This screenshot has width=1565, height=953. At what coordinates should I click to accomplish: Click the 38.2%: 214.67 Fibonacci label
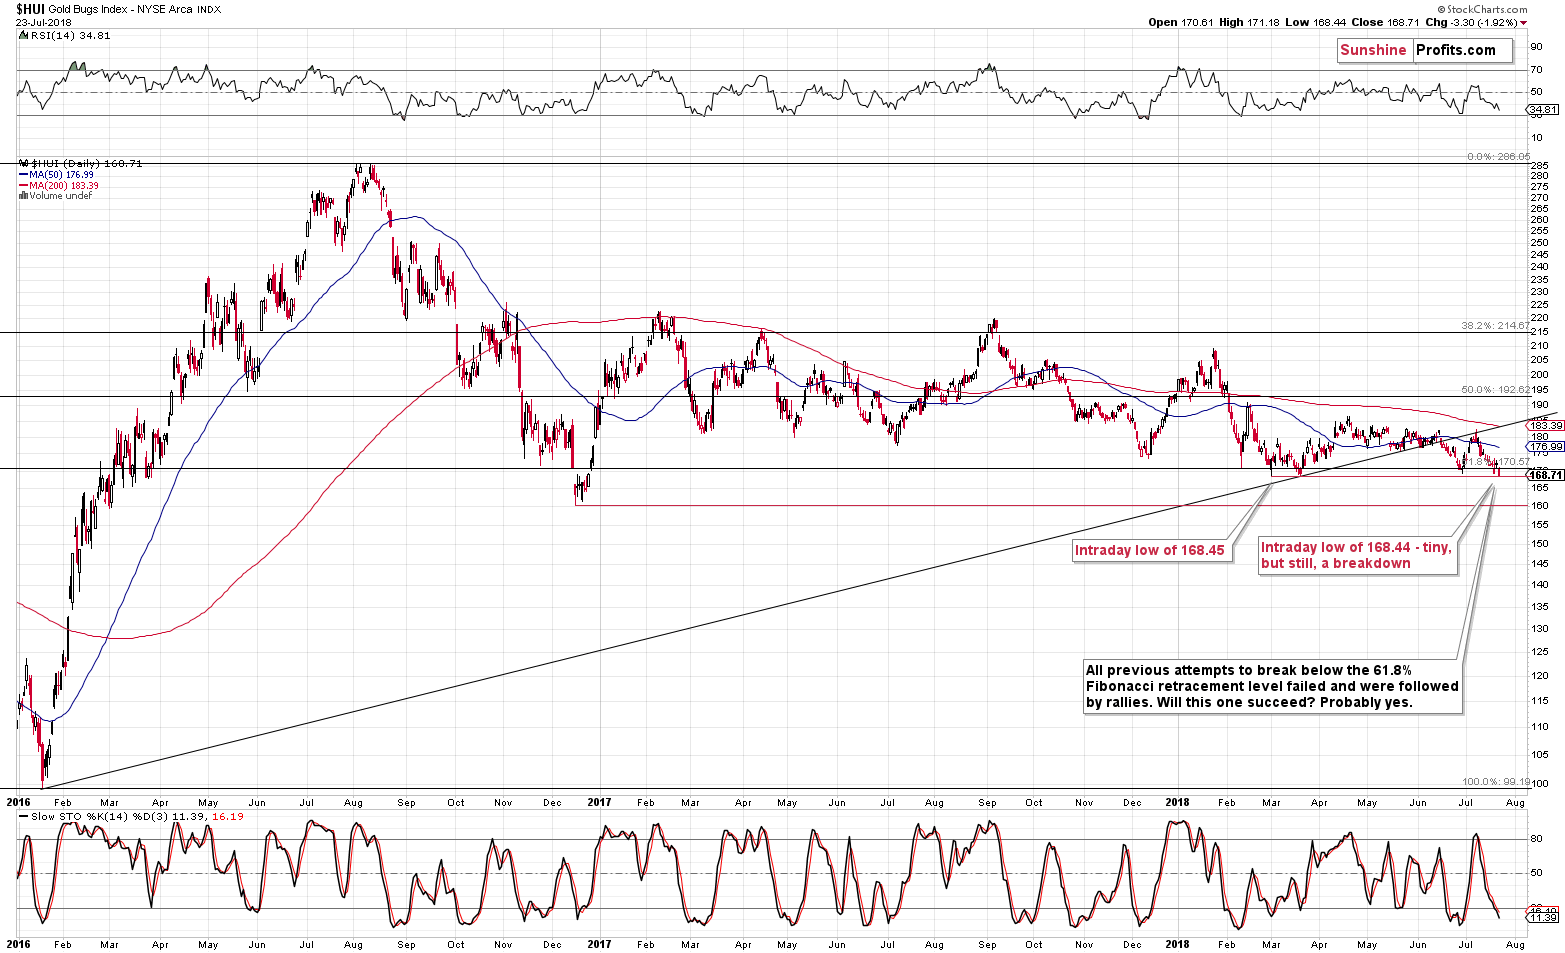point(1496,326)
